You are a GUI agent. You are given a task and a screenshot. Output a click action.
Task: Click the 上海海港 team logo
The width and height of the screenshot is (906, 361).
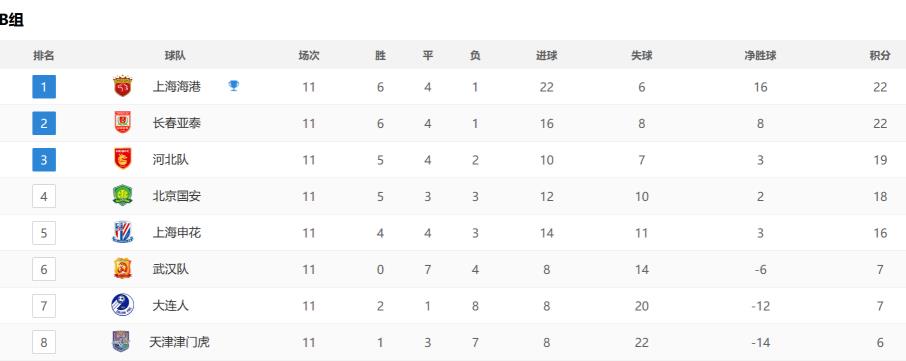click(122, 87)
